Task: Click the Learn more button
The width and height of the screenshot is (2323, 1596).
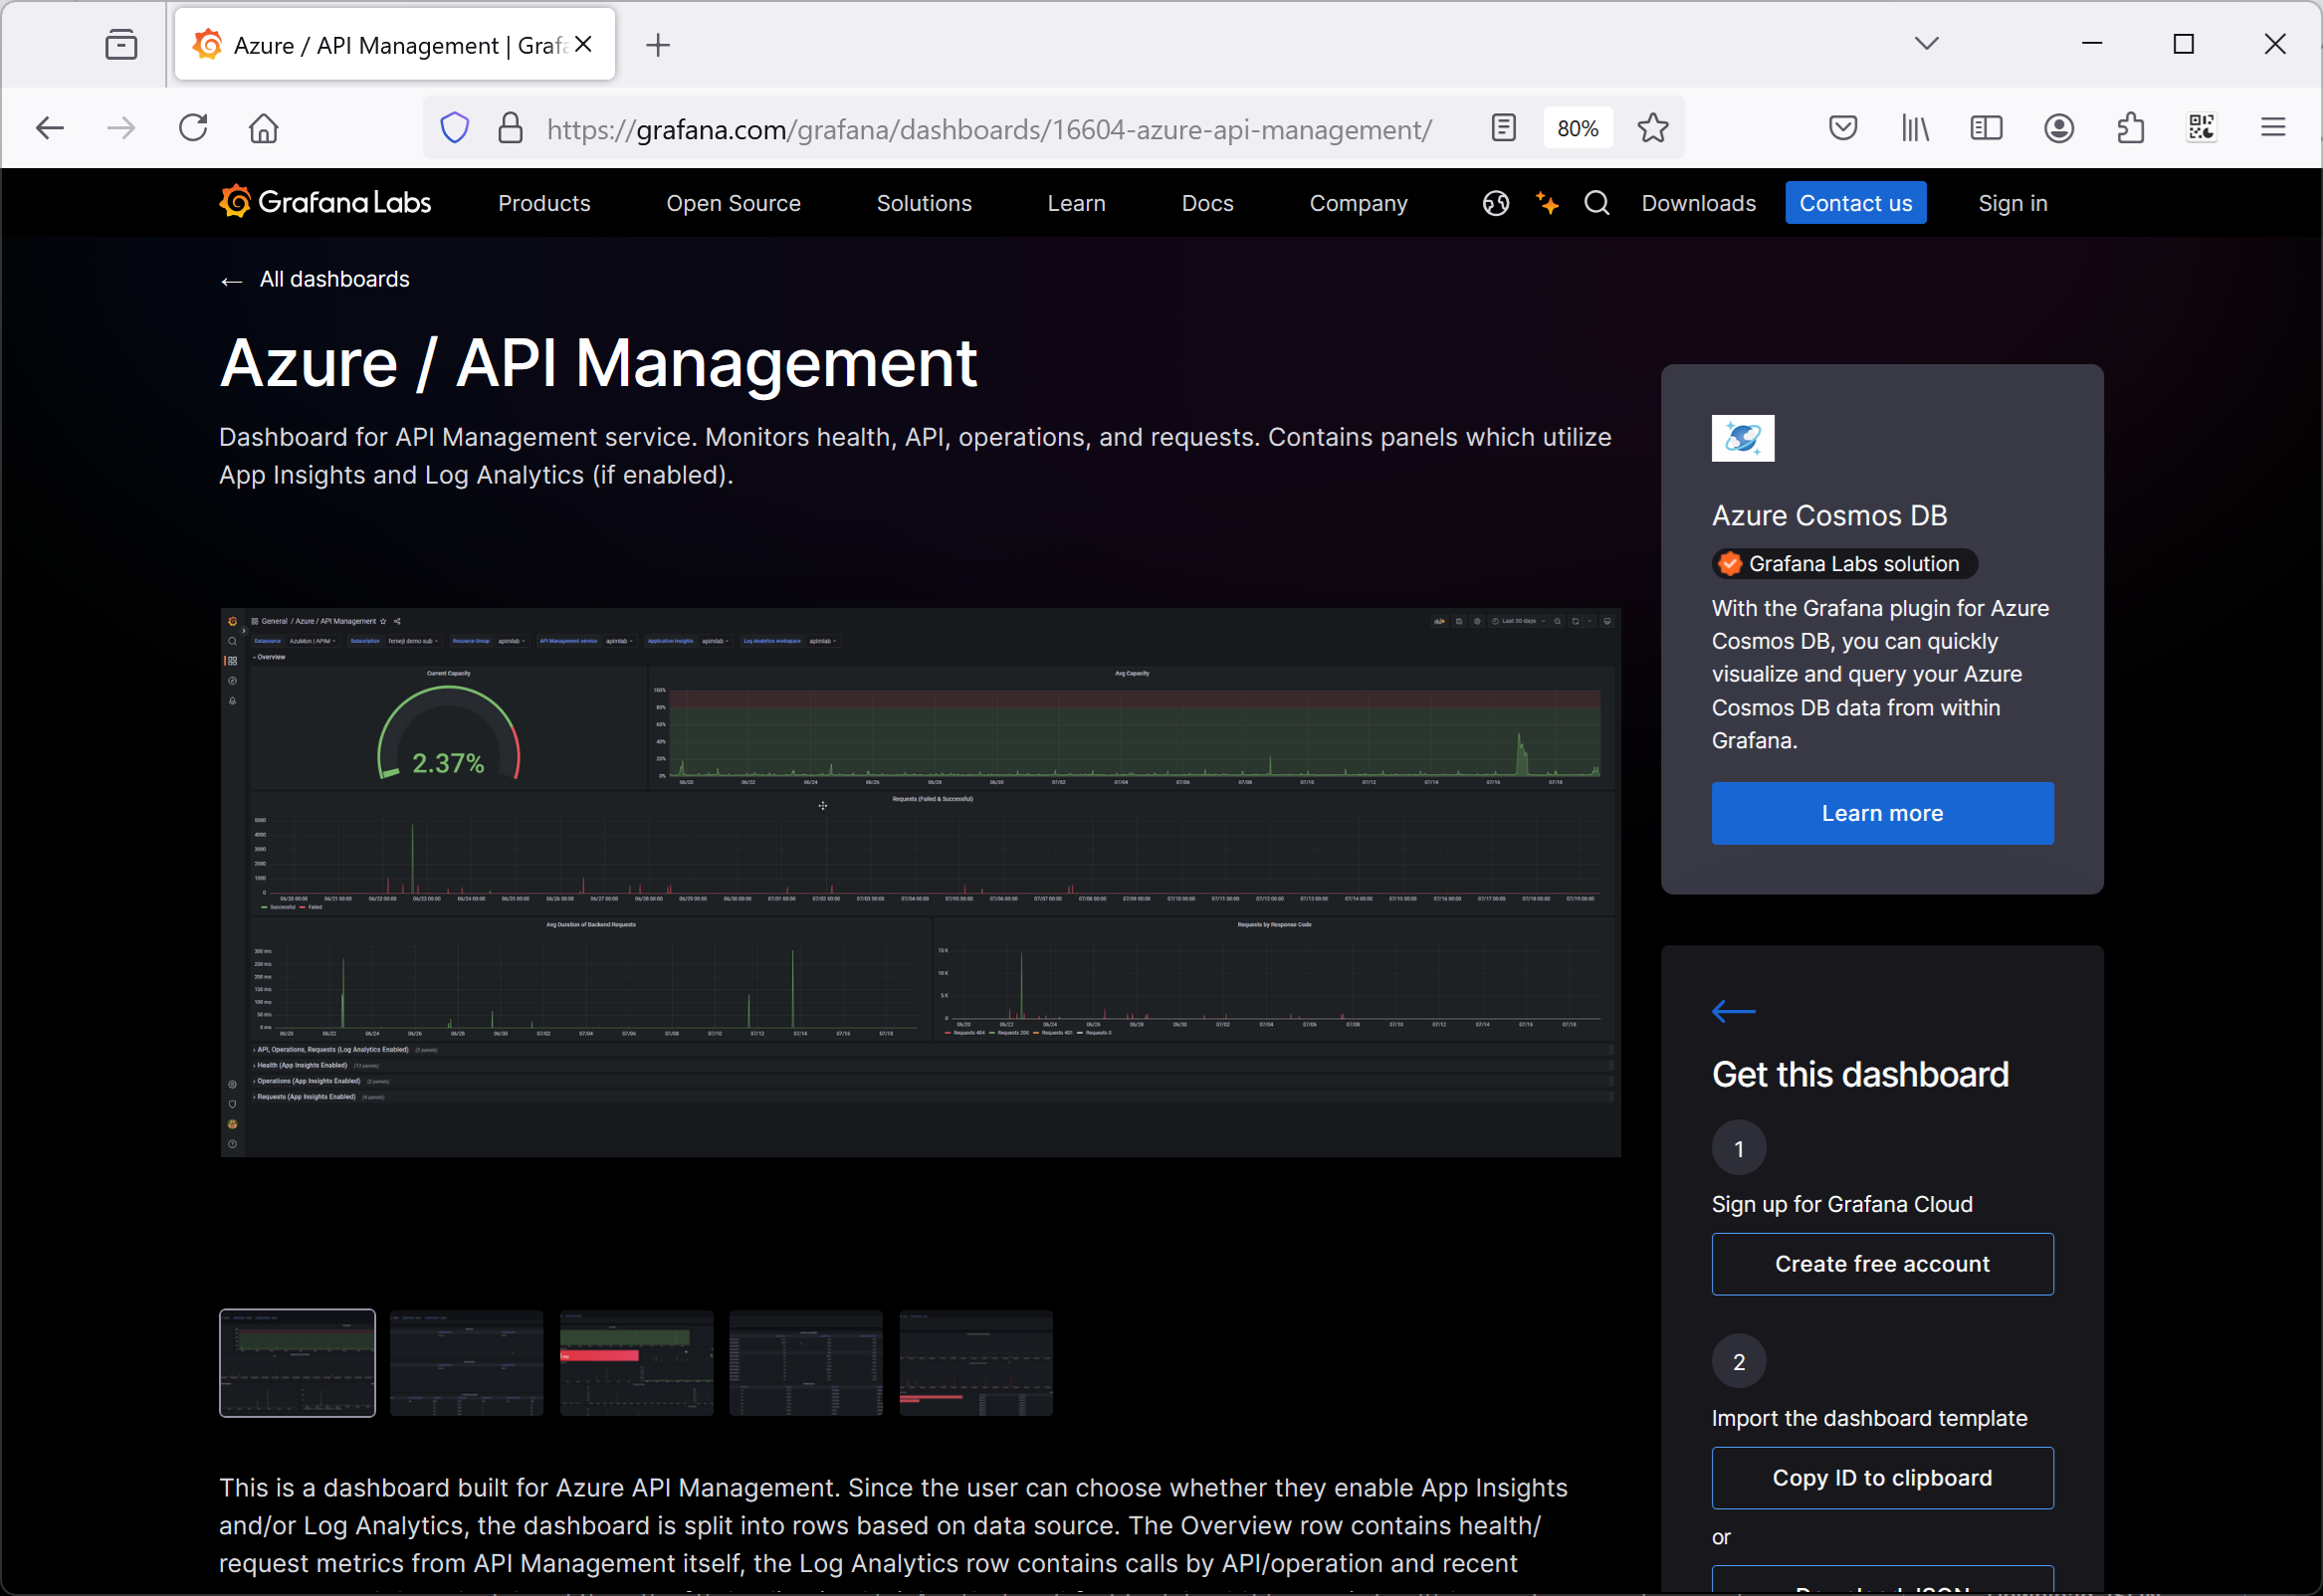Action: (1881, 813)
